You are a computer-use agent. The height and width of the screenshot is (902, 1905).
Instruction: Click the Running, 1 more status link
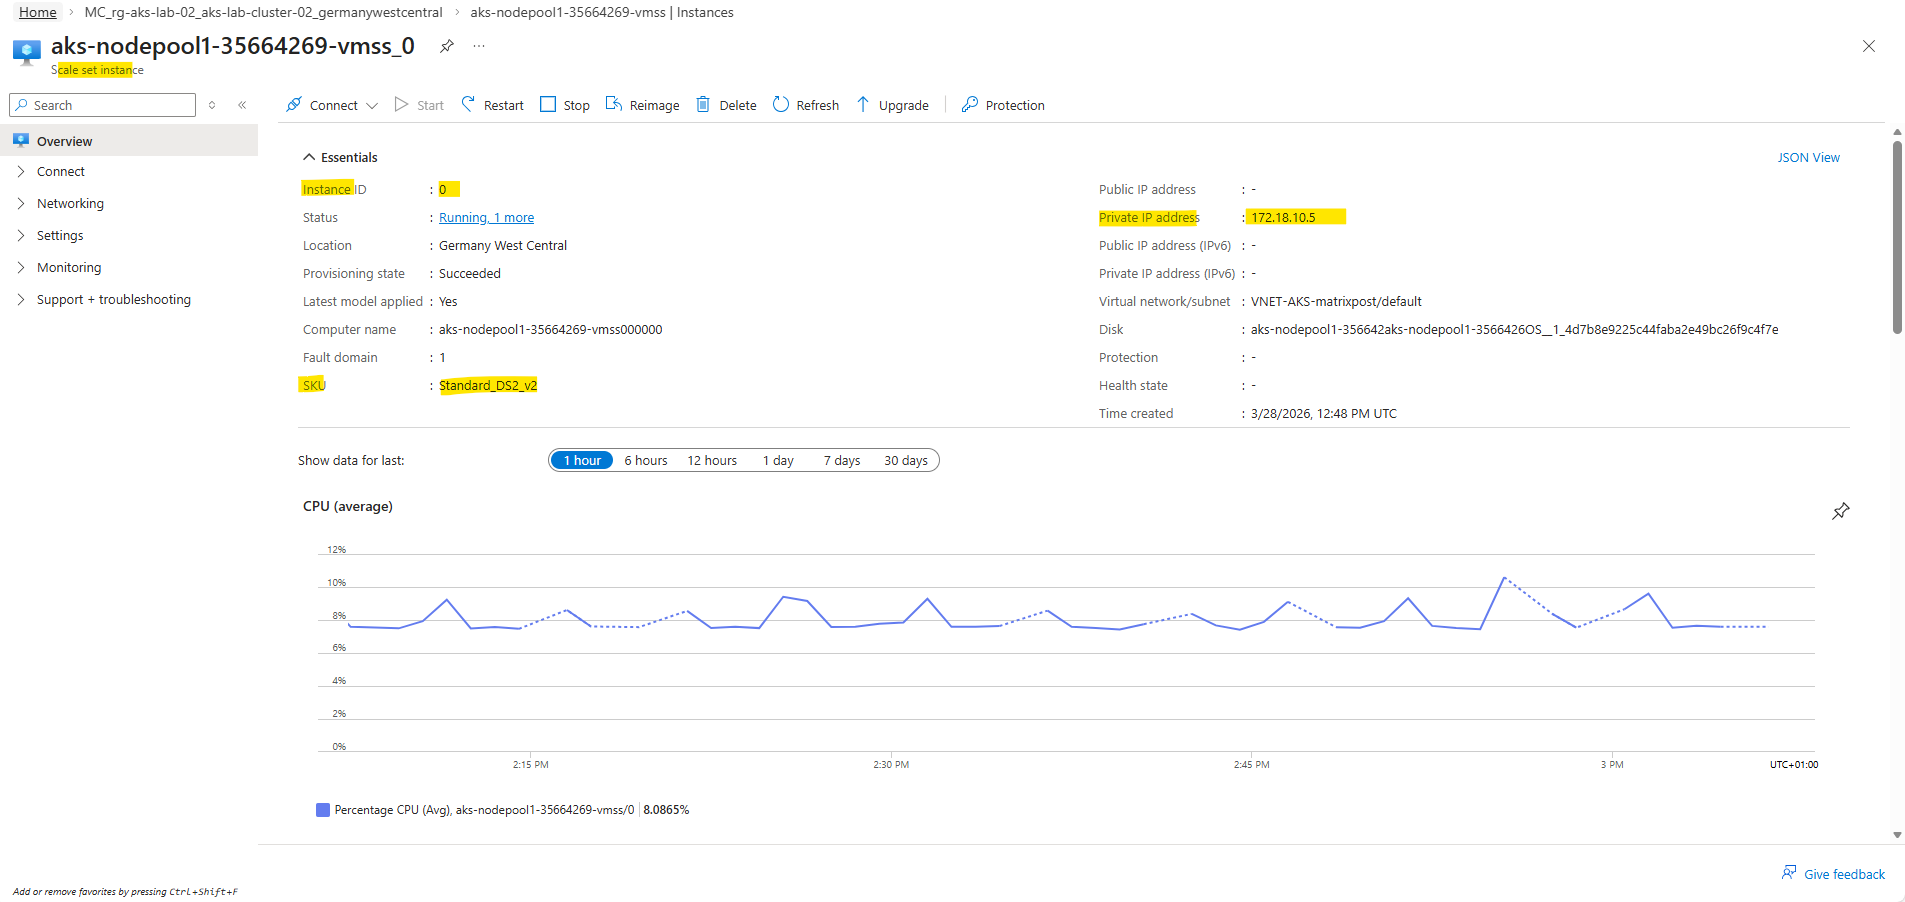tap(486, 217)
